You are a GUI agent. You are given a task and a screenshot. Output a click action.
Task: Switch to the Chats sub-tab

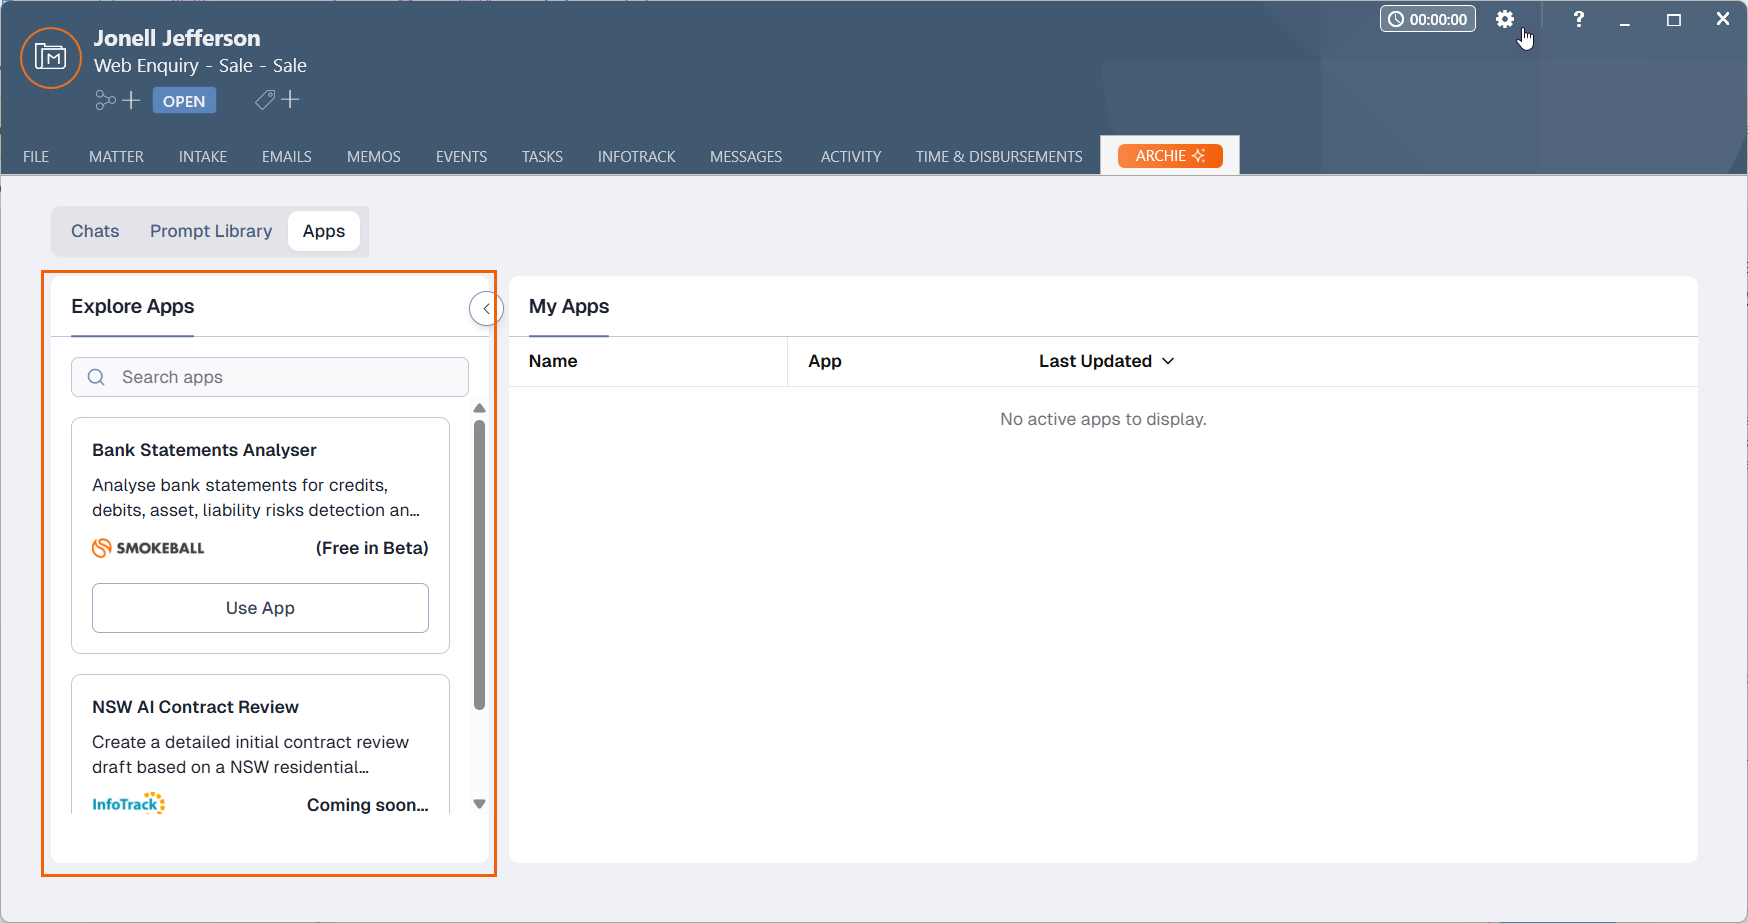tap(95, 231)
